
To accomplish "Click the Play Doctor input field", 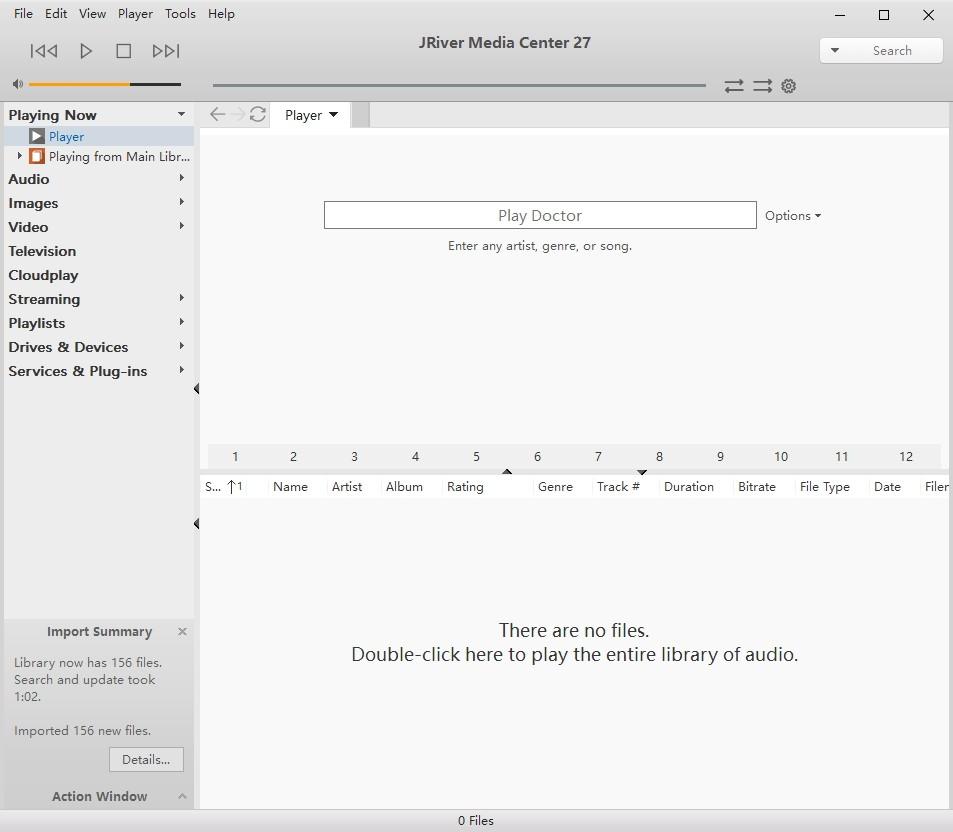I will click(x=540, y=215).
